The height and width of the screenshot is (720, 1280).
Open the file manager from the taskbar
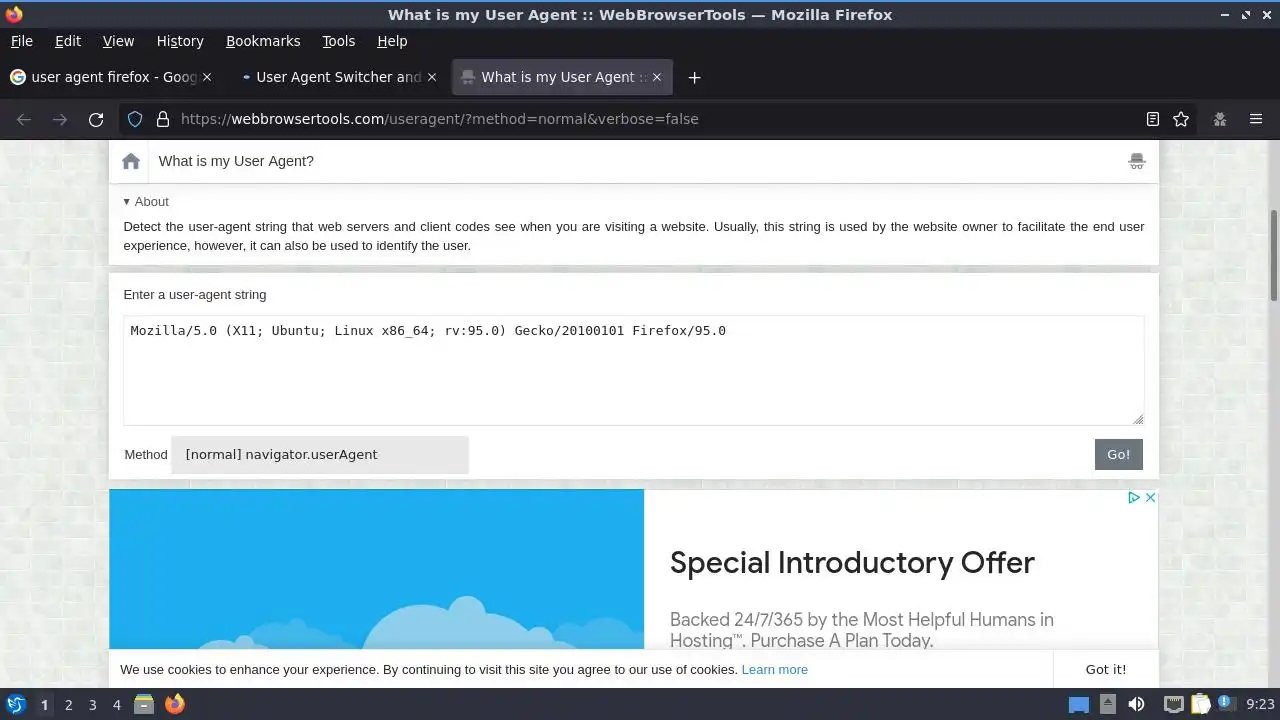(144, 704)
